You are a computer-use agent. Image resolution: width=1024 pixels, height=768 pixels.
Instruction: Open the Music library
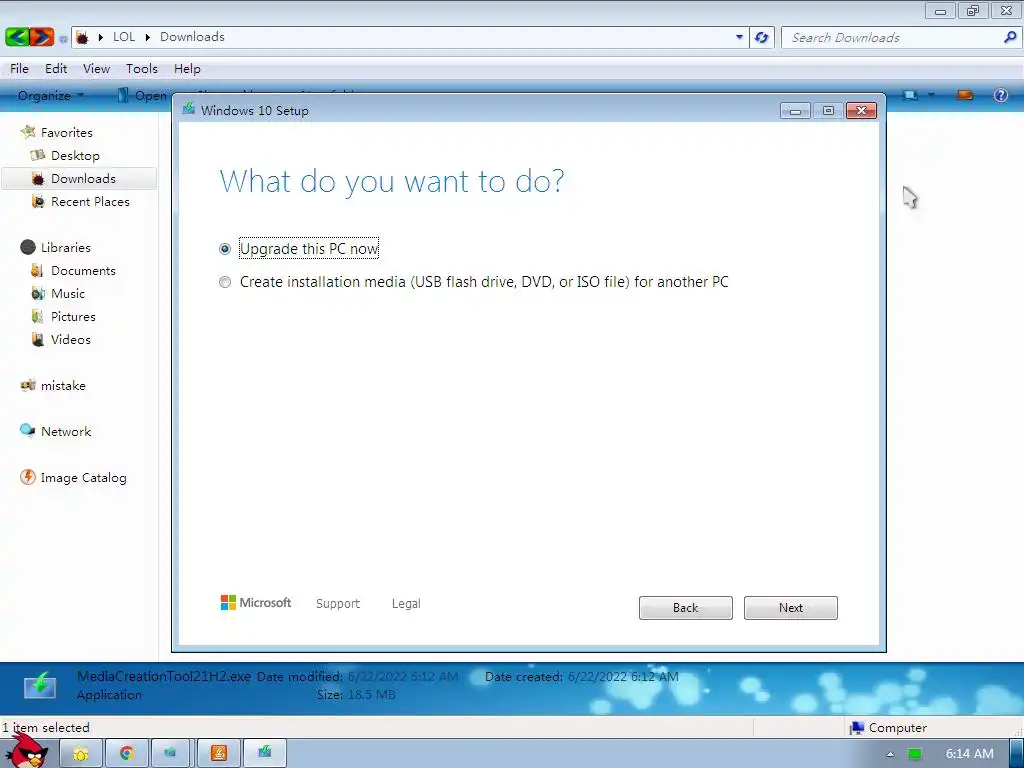coord(57,293)
